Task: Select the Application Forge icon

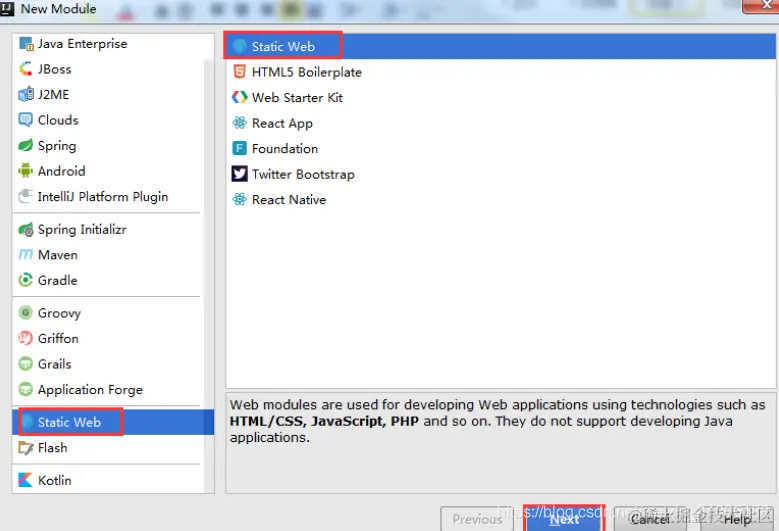Action: 26,389
